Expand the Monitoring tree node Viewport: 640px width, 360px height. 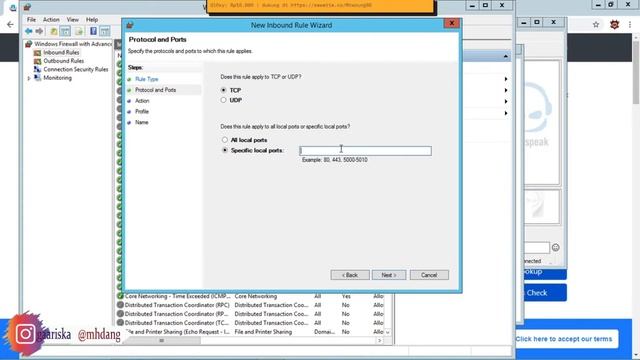(29, 78)
